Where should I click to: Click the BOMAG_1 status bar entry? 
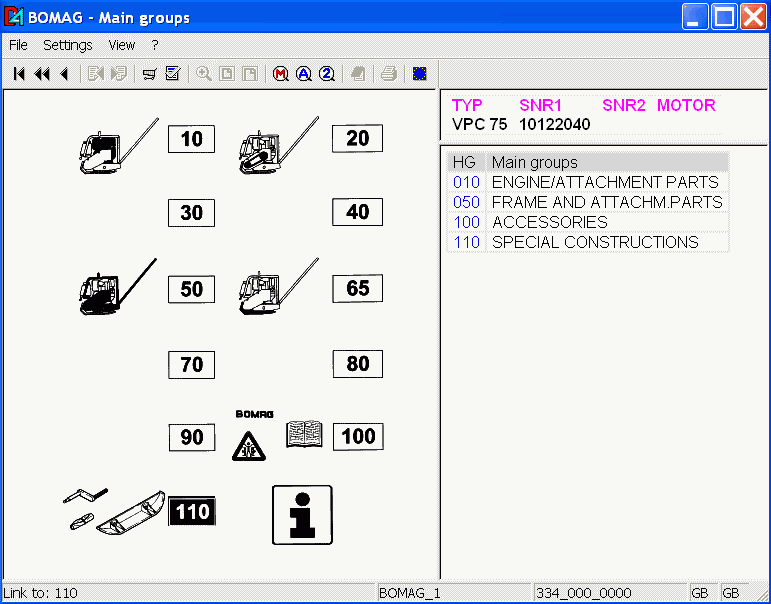tap(455, 593)
